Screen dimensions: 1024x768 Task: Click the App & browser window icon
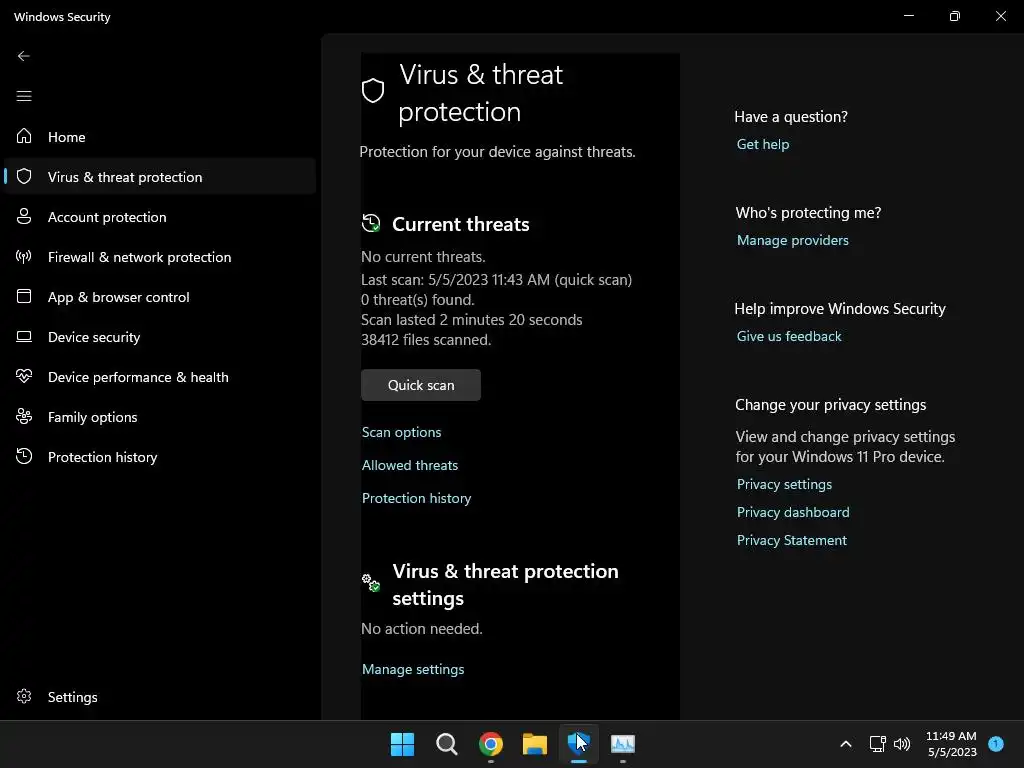click(x=24, y=296)
